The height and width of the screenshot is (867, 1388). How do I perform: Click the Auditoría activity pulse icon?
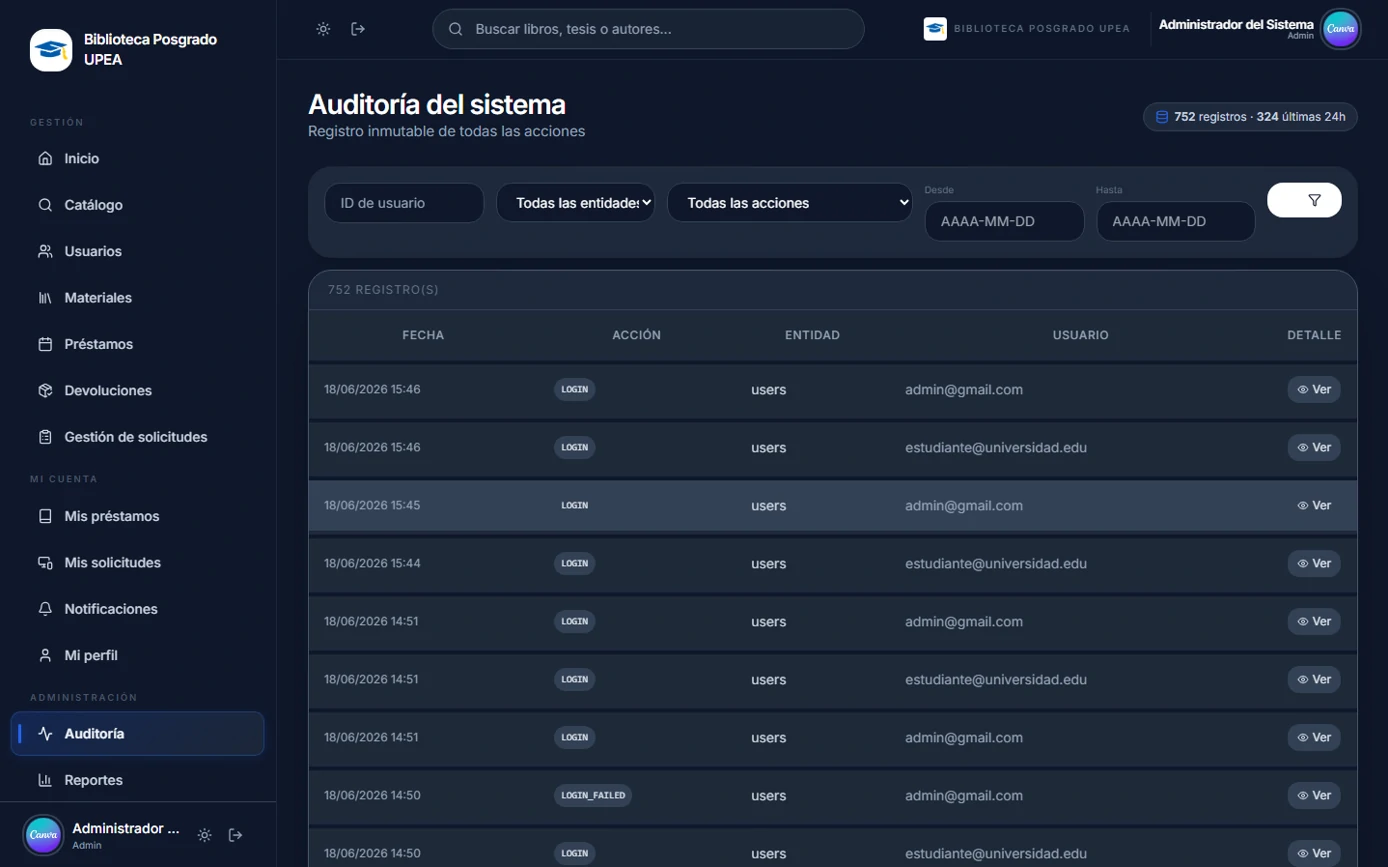pos(45,734)
